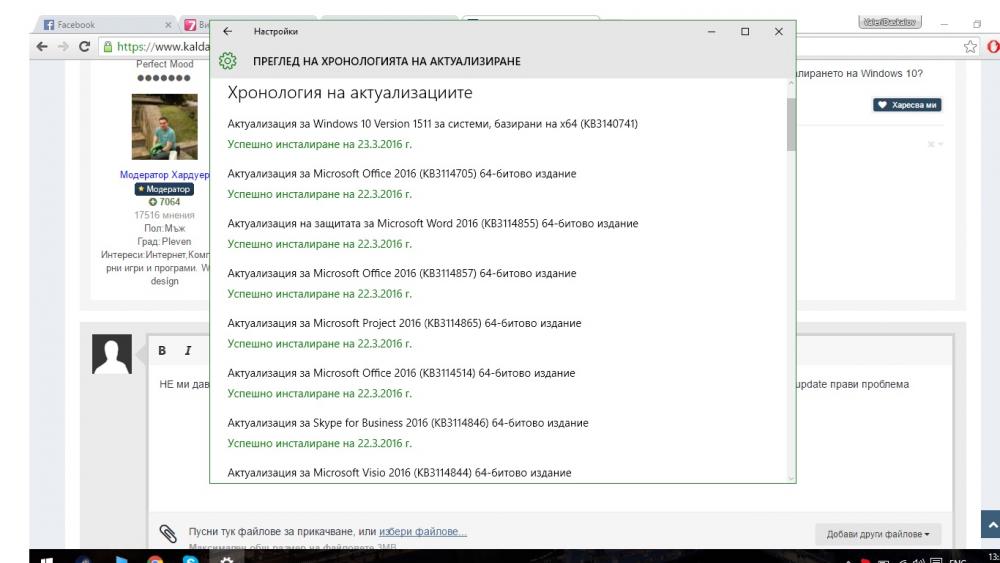This screenshot has width=1000, height=563.
Task: Select the Visio 2016 KB3114844 update entry
Action: click(x=399, y=472)
